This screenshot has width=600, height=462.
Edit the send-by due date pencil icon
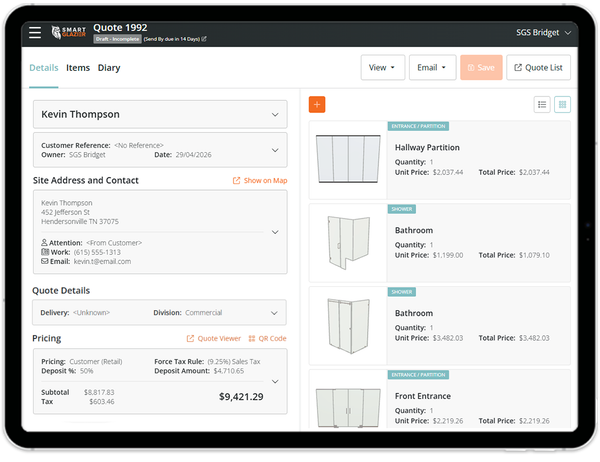click(204, 39)
